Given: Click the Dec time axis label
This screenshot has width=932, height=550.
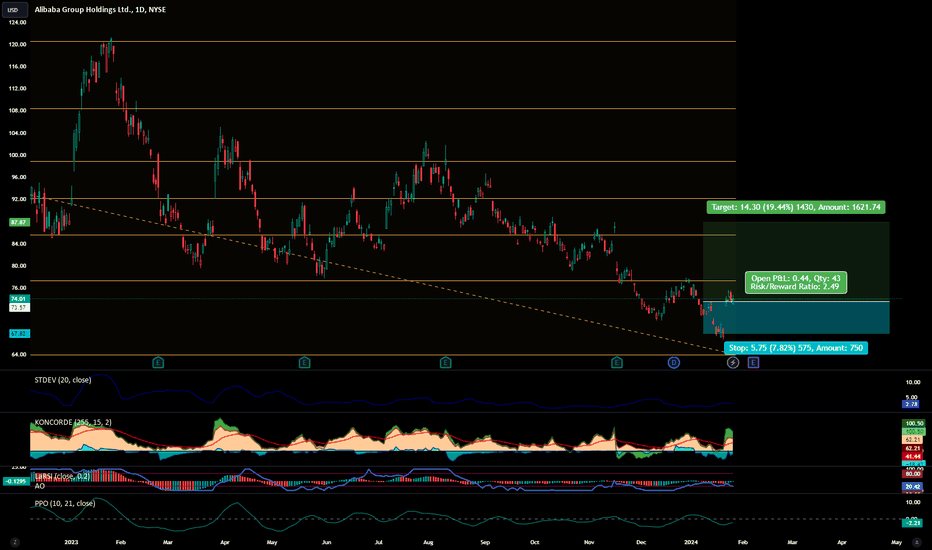Looking at the screenshot, I should (x=641, y=542).
